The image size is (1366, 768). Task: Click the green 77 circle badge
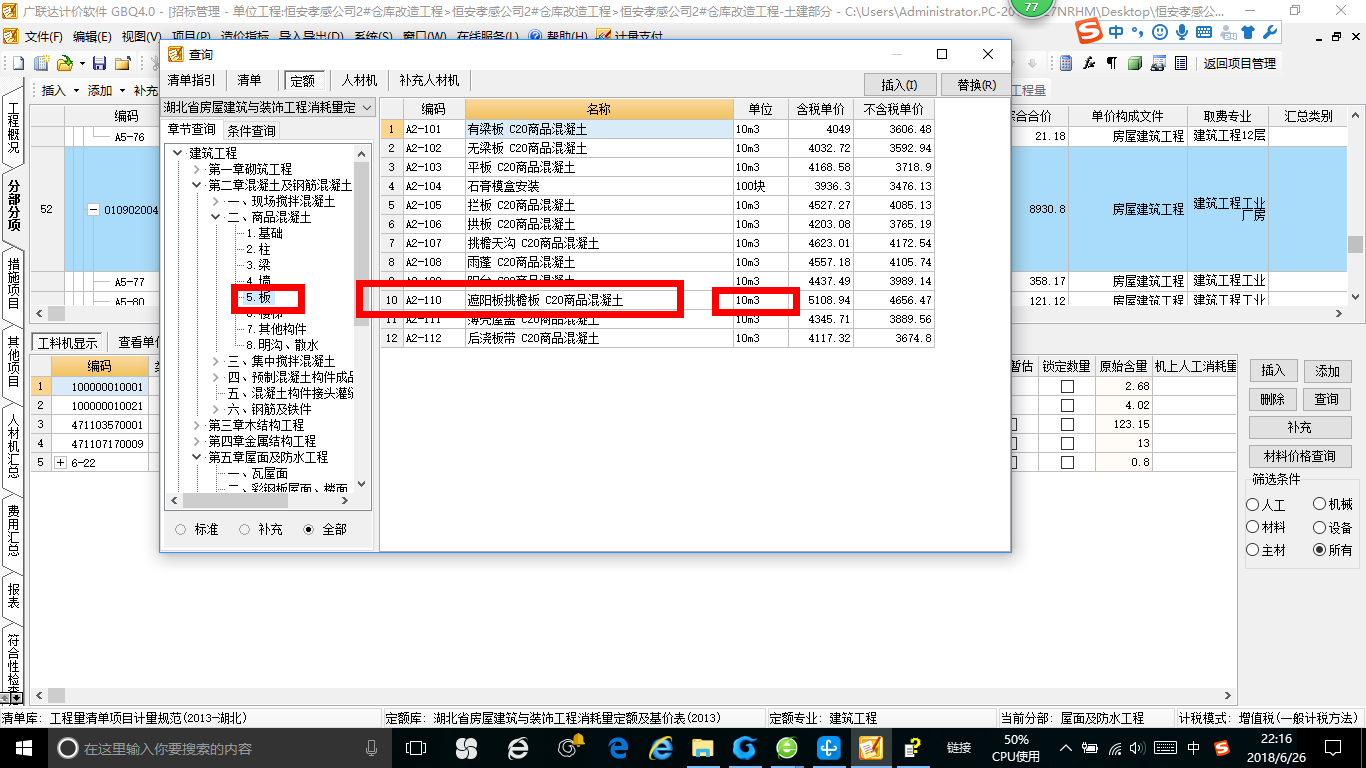pyautogui.click(x=1031, y=7)
